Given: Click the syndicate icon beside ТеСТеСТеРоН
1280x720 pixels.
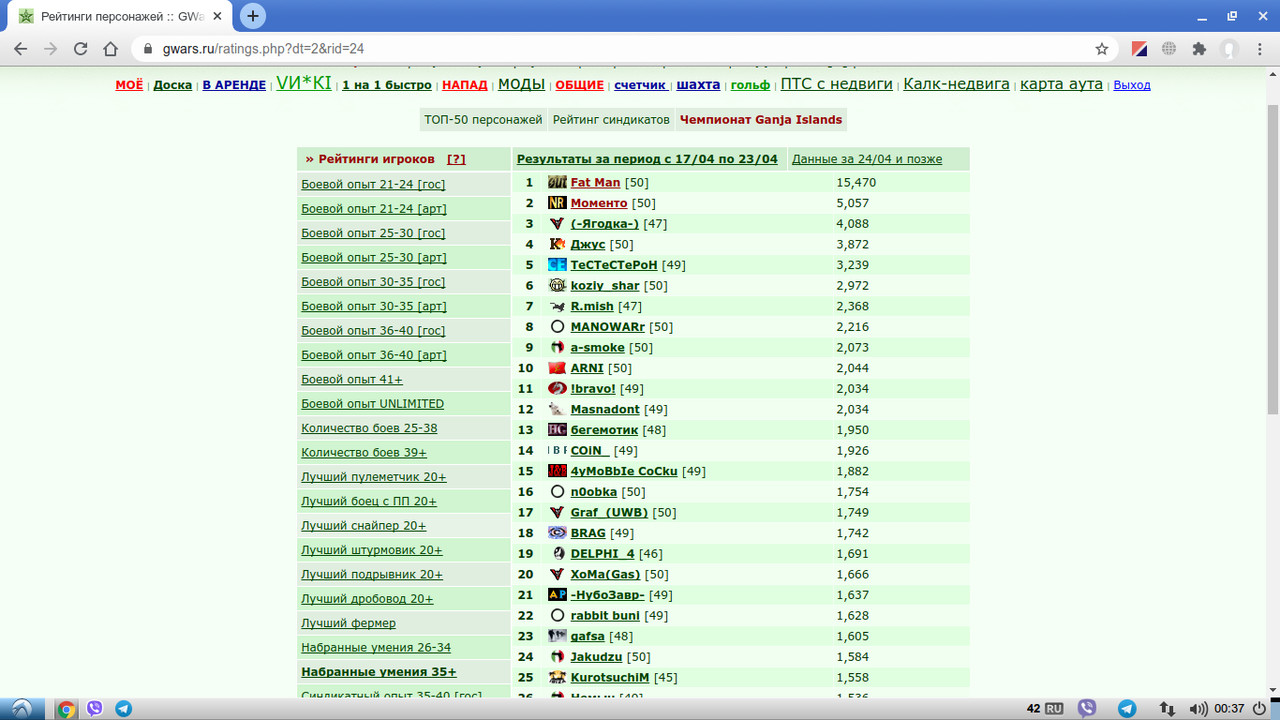Looking at the screenshot, I should pyautogui.click(x=557, y=265).
